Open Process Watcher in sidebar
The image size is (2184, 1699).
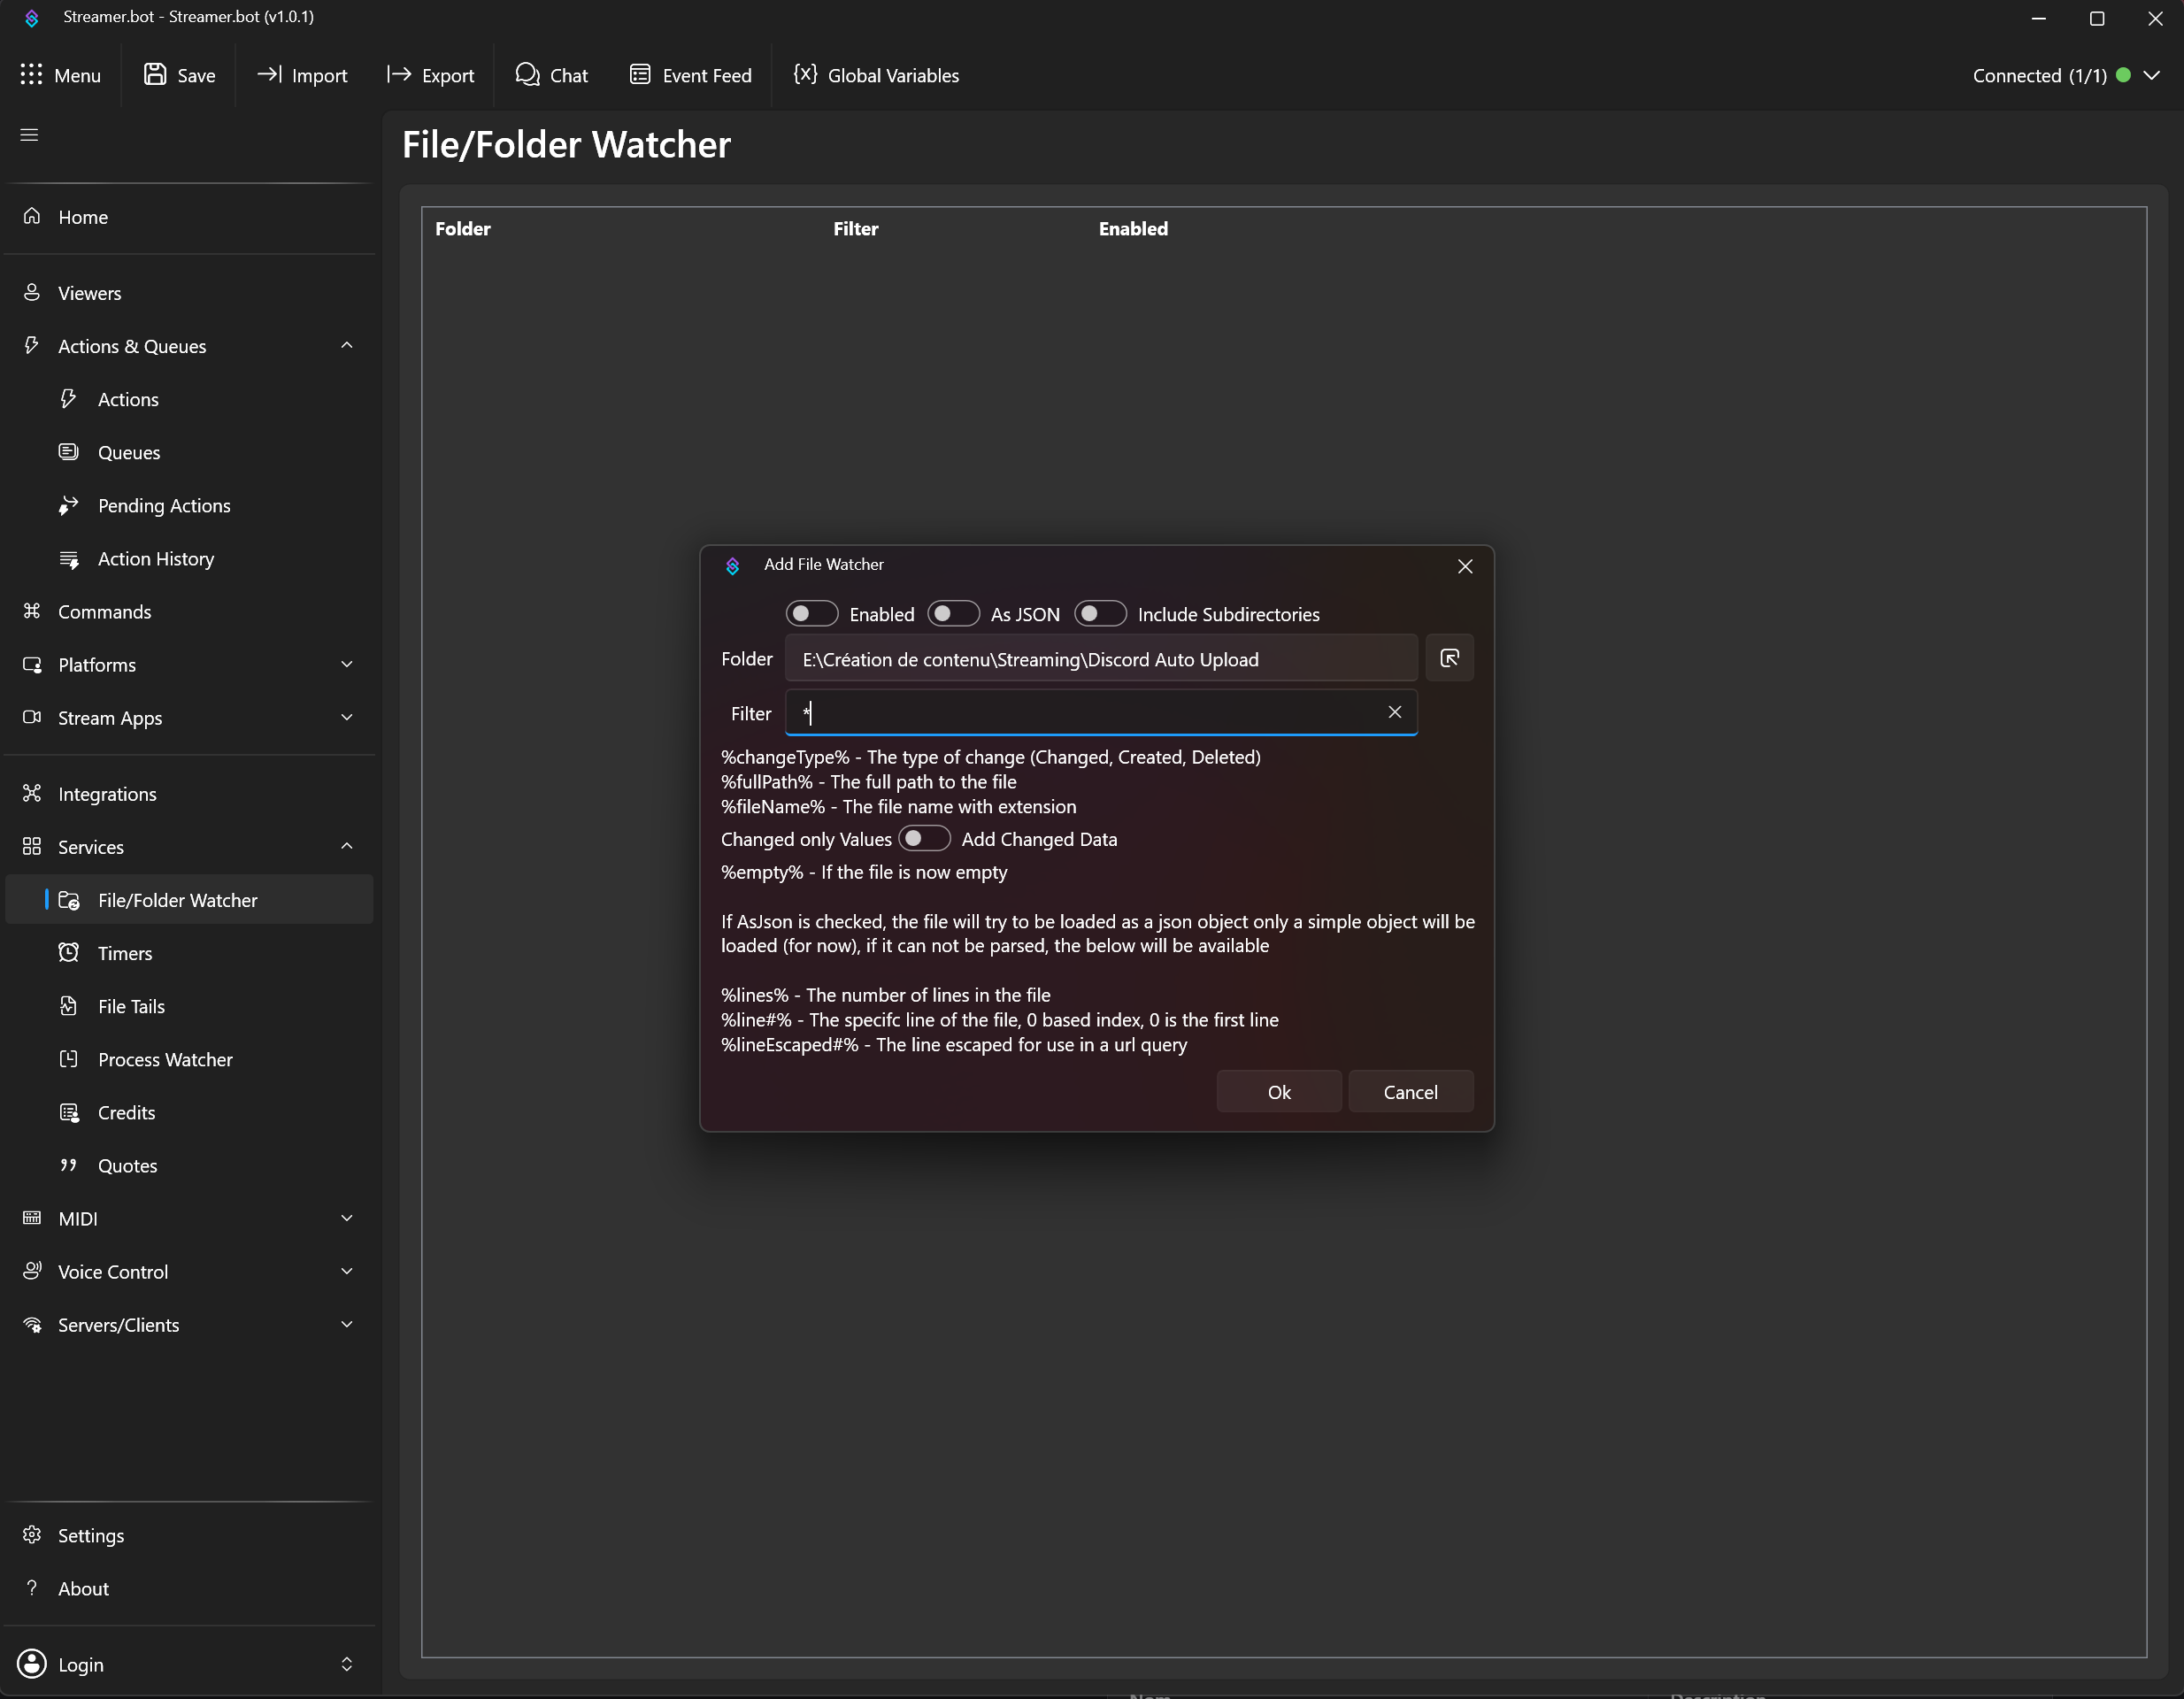(x=165, y=1059)
